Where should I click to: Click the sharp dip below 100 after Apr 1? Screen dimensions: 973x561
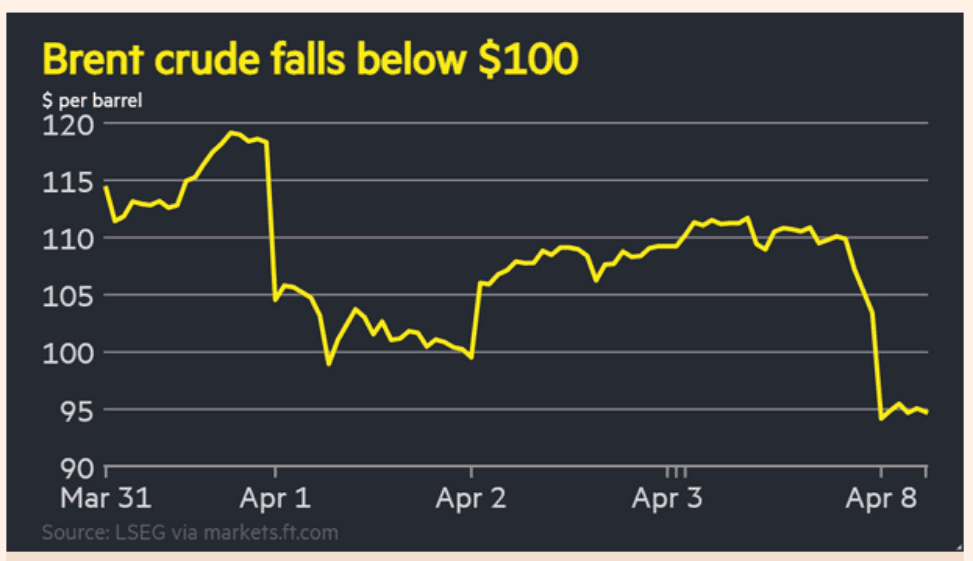click(329, 364)
